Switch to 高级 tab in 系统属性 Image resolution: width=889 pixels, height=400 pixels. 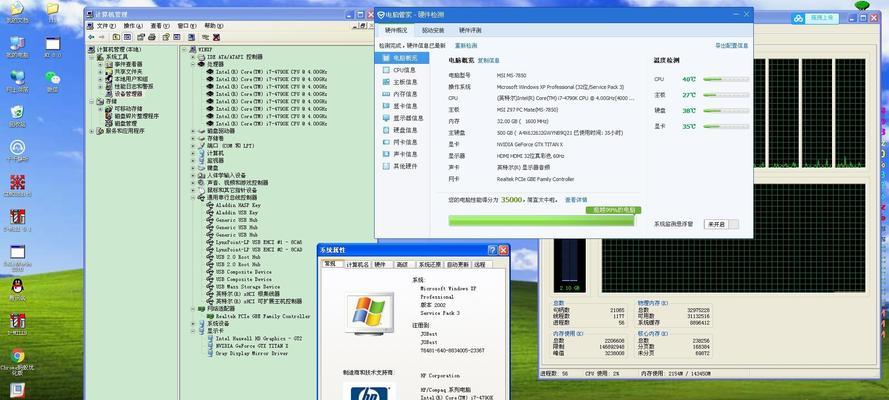(402, 265)
